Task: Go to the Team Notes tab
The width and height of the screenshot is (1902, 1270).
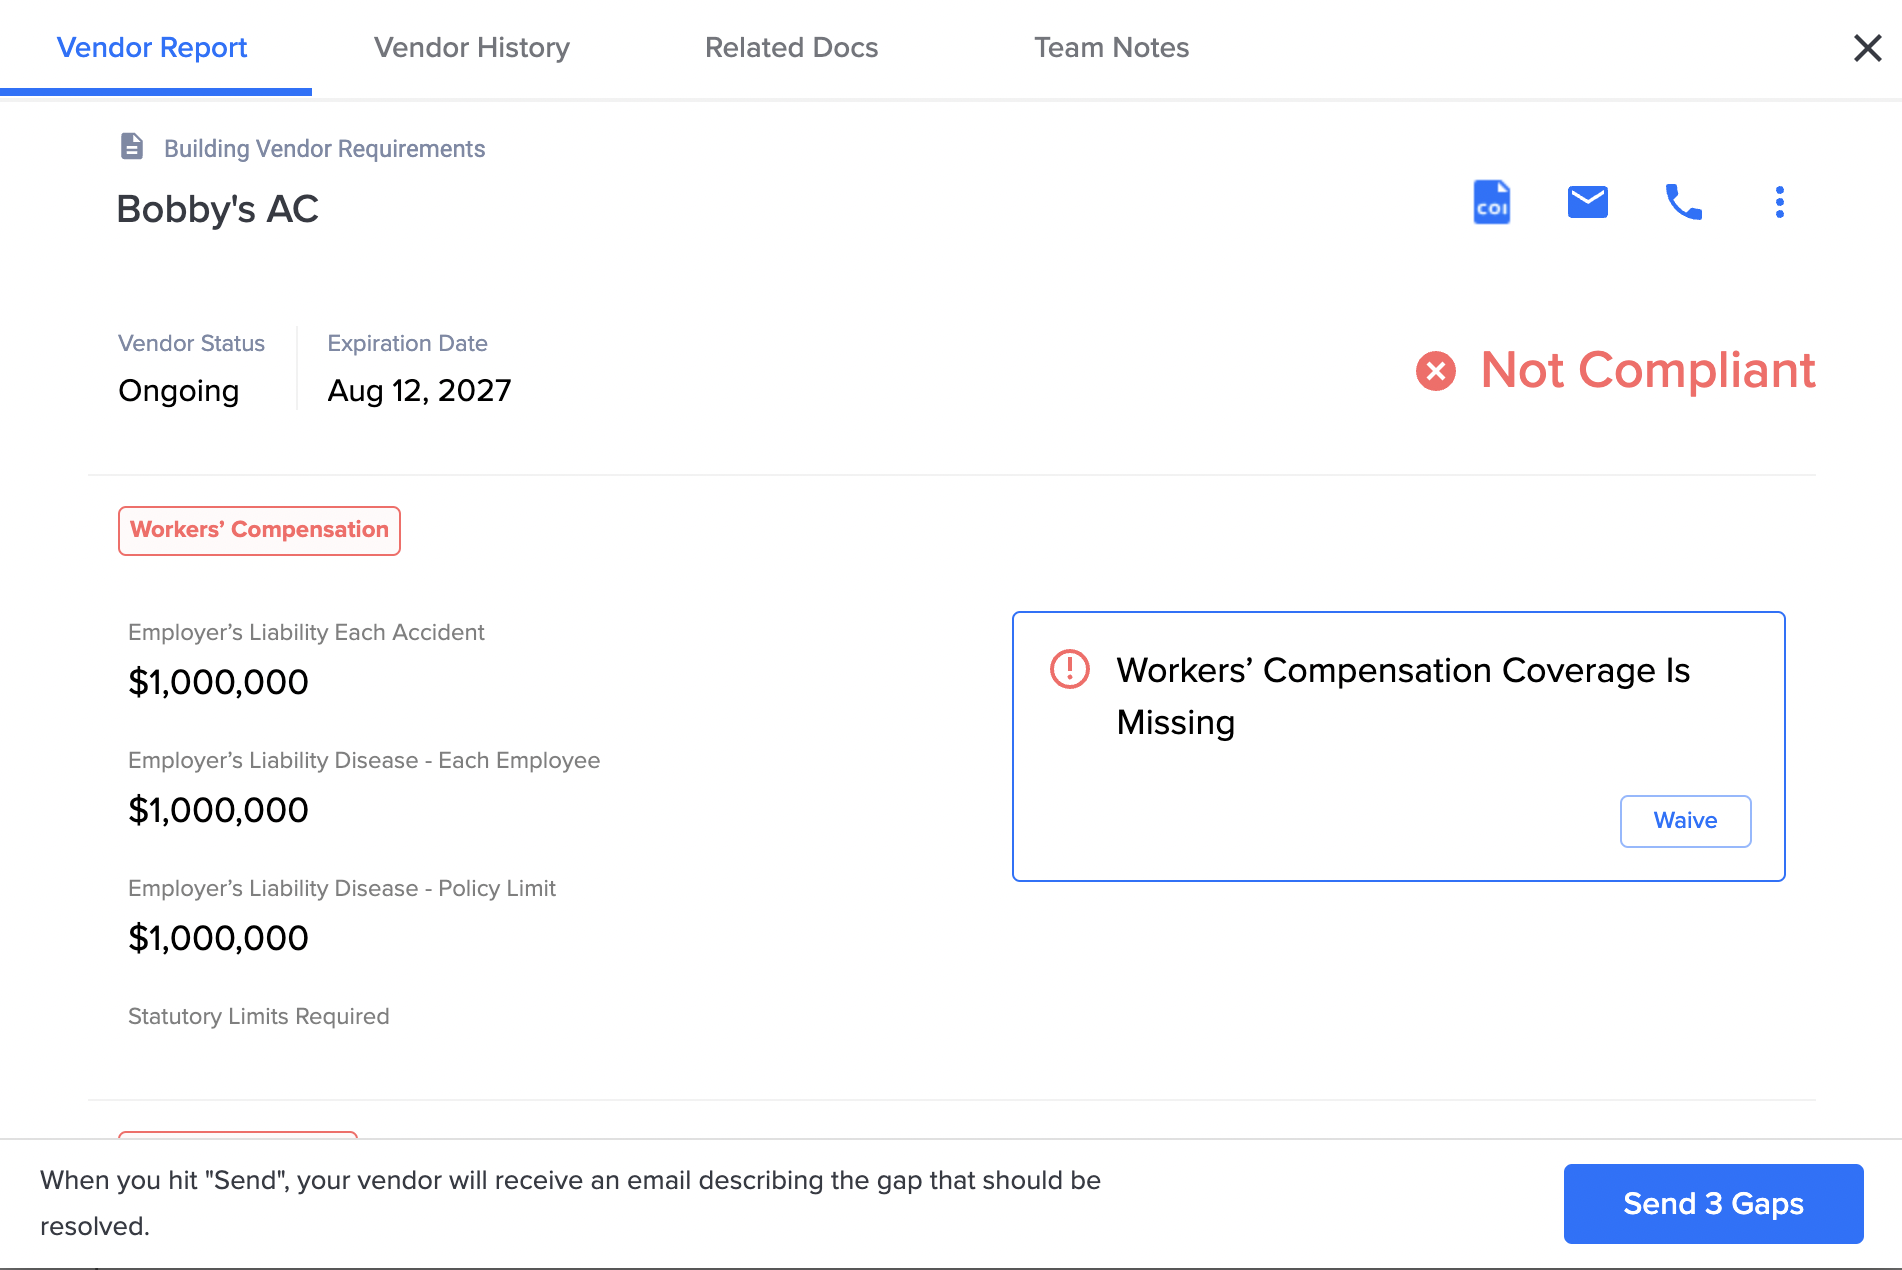Action: pos(1111,47)
